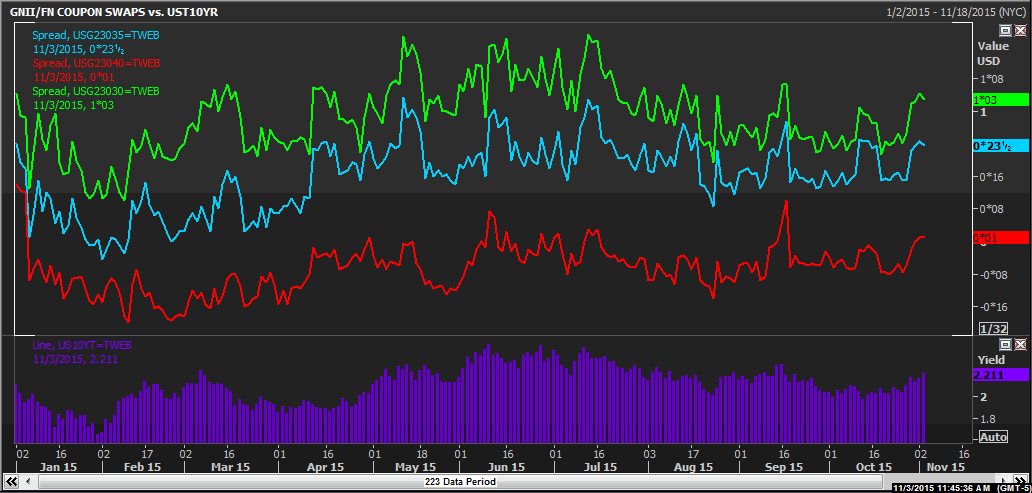Click the cyan 0*23½ value marker
The width and height of the screenshot is (1032, 493).
pos(1000,146)
